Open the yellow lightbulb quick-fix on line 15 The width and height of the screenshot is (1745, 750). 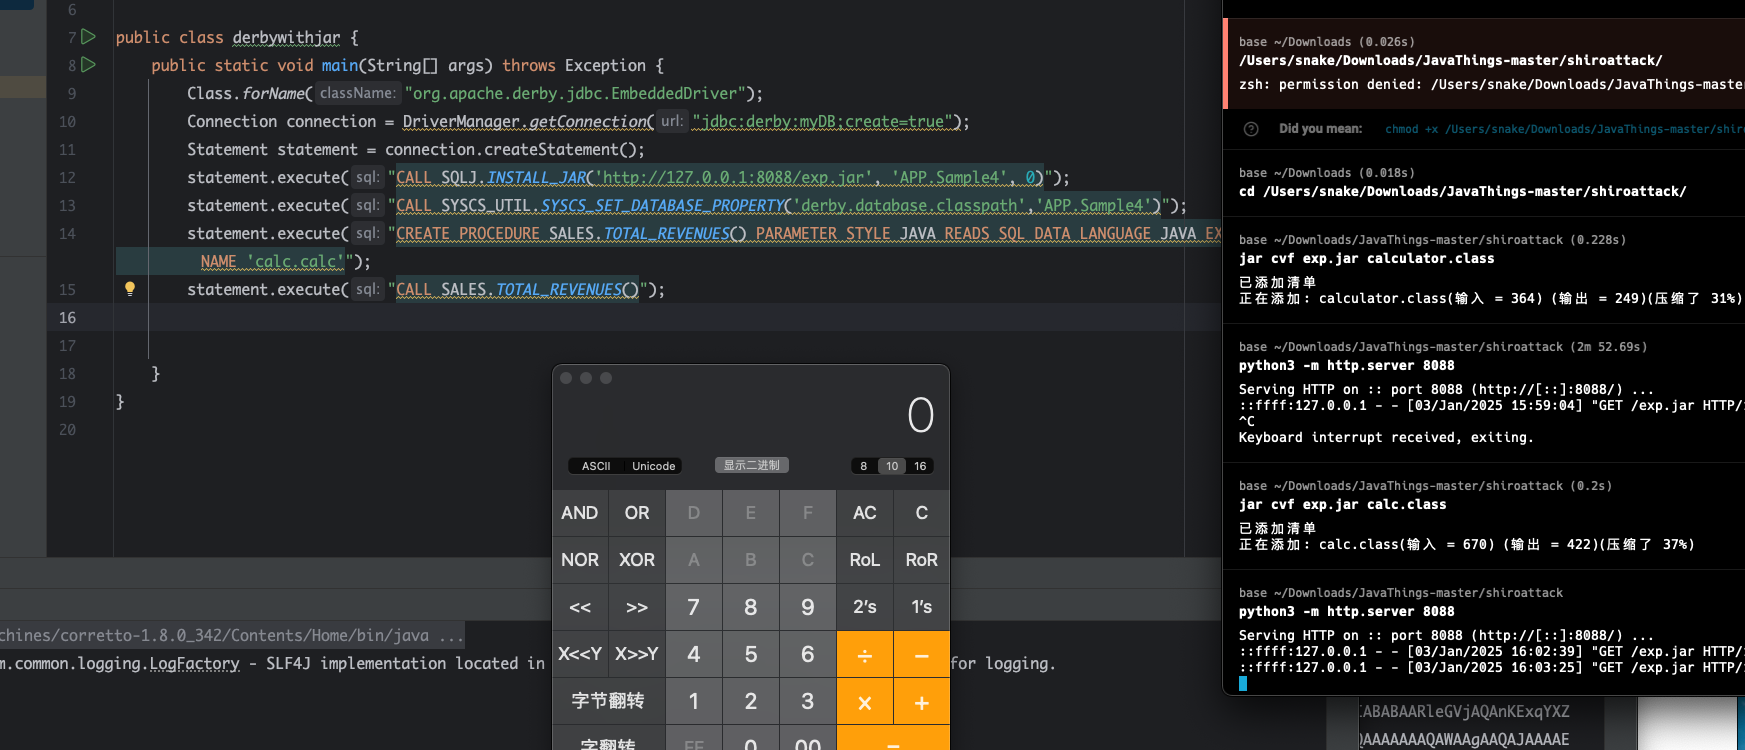pyautogui.click(x=129, y=289)
